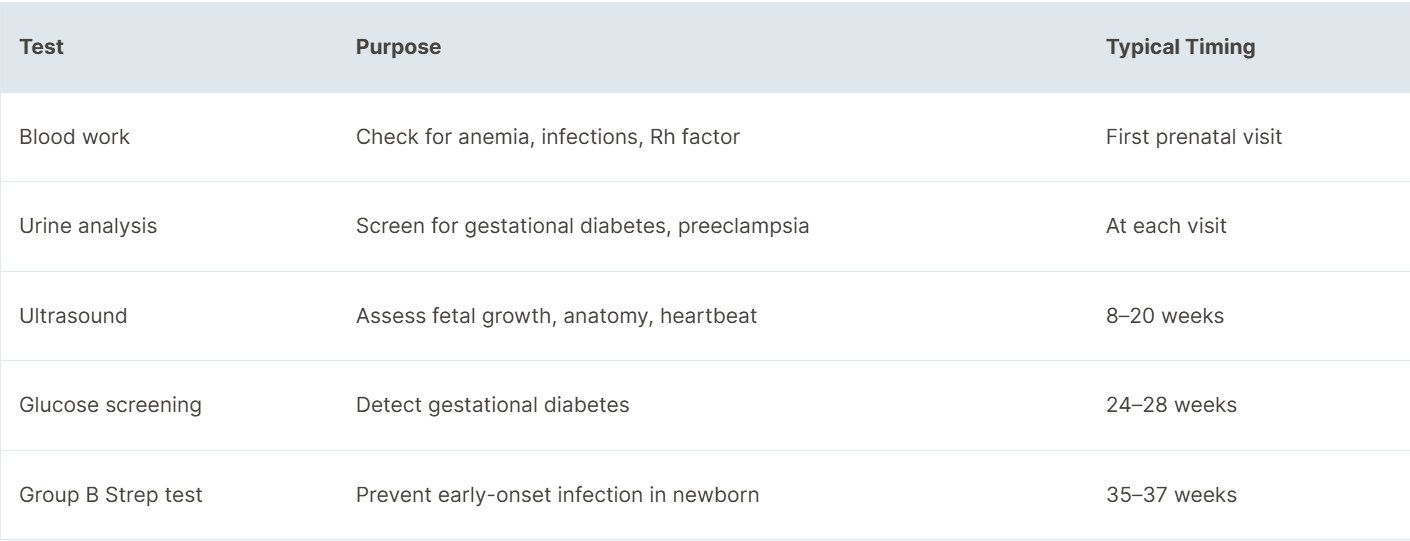
Task: Select the Glucose screening cell
Action: (98, 406)
